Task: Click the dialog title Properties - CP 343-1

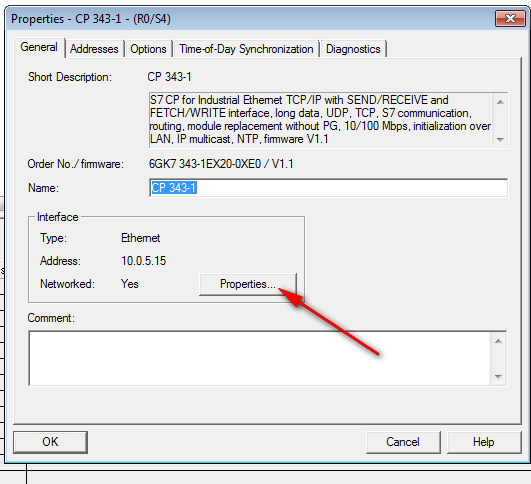Action: coord(91,19)
